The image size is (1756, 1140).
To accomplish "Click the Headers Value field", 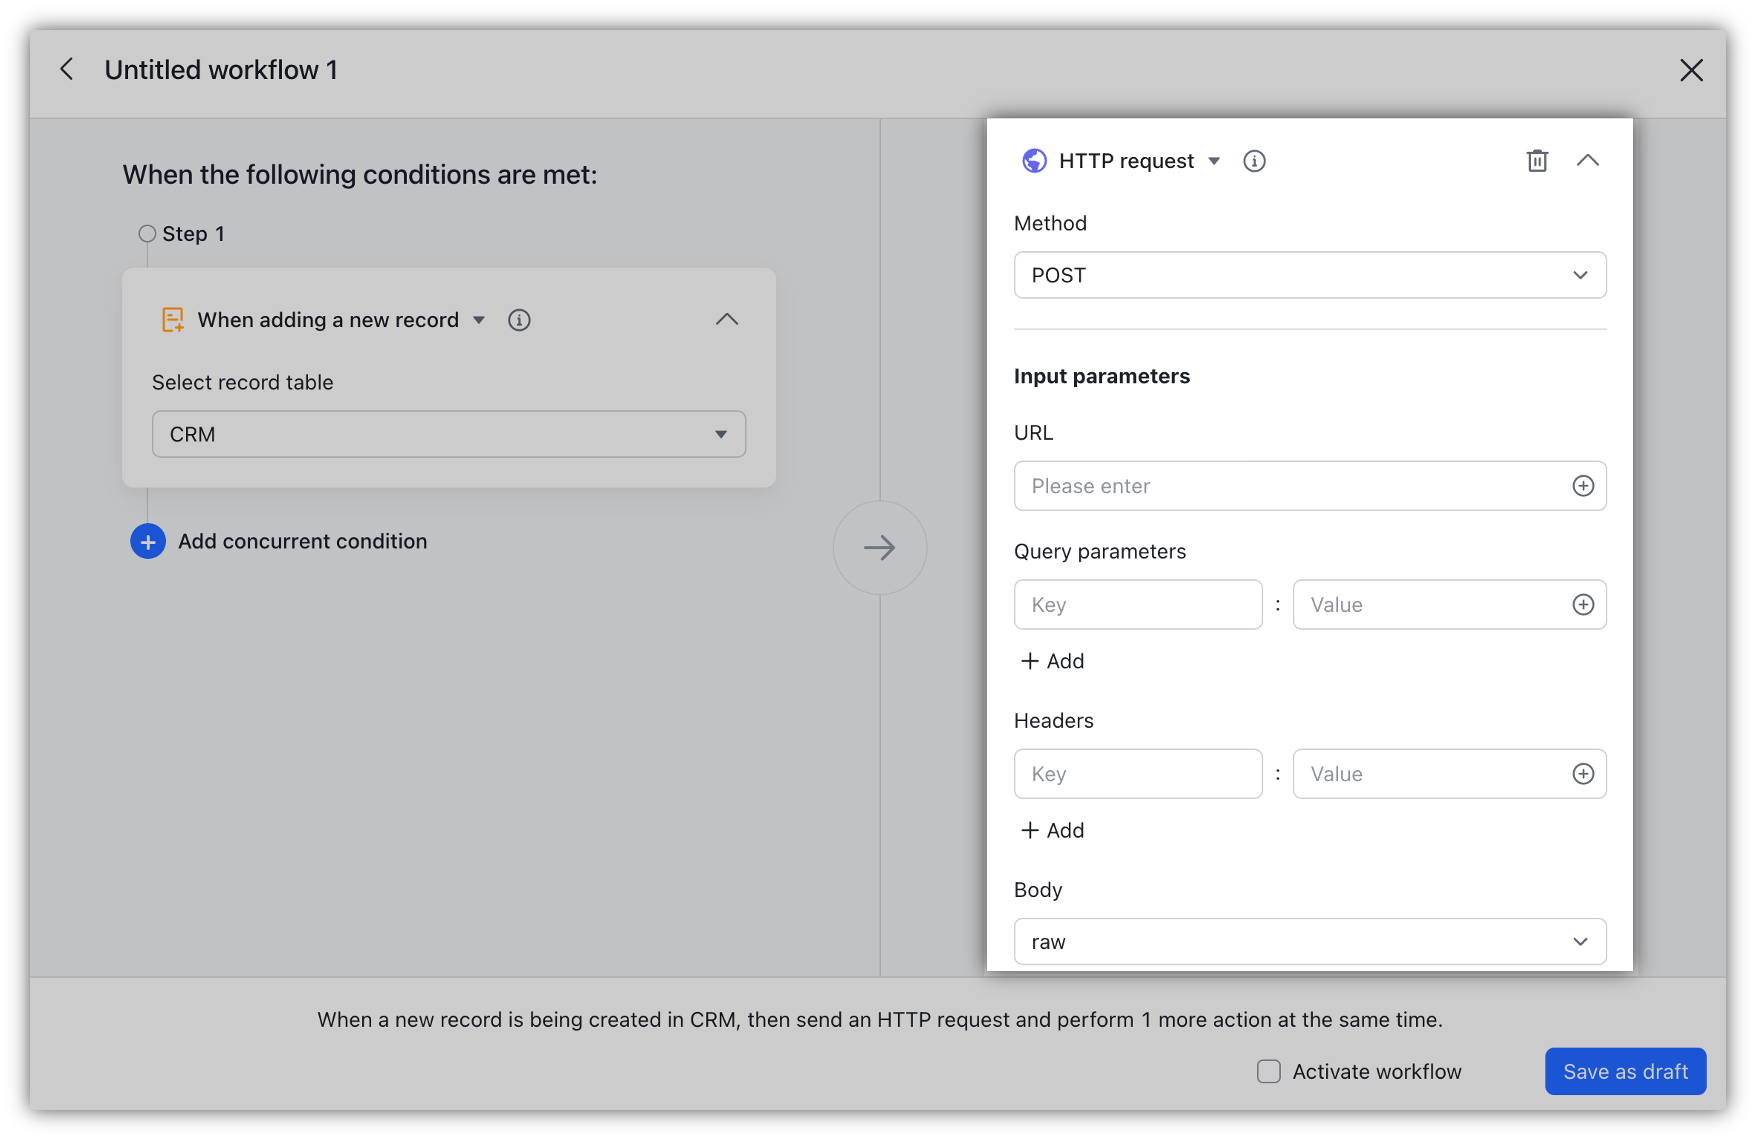I will [1450, 774].
